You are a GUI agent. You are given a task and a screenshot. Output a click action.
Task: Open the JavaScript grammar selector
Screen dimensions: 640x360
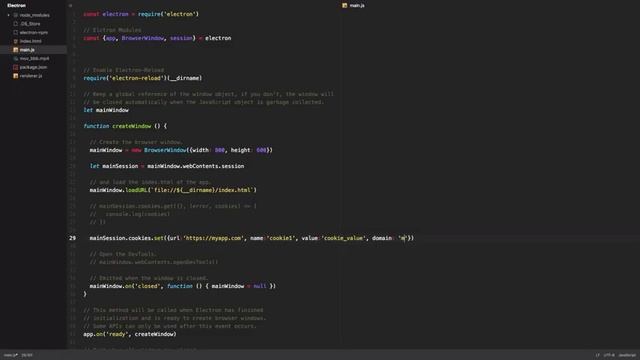pyautogui.click(x=627, y=355)
